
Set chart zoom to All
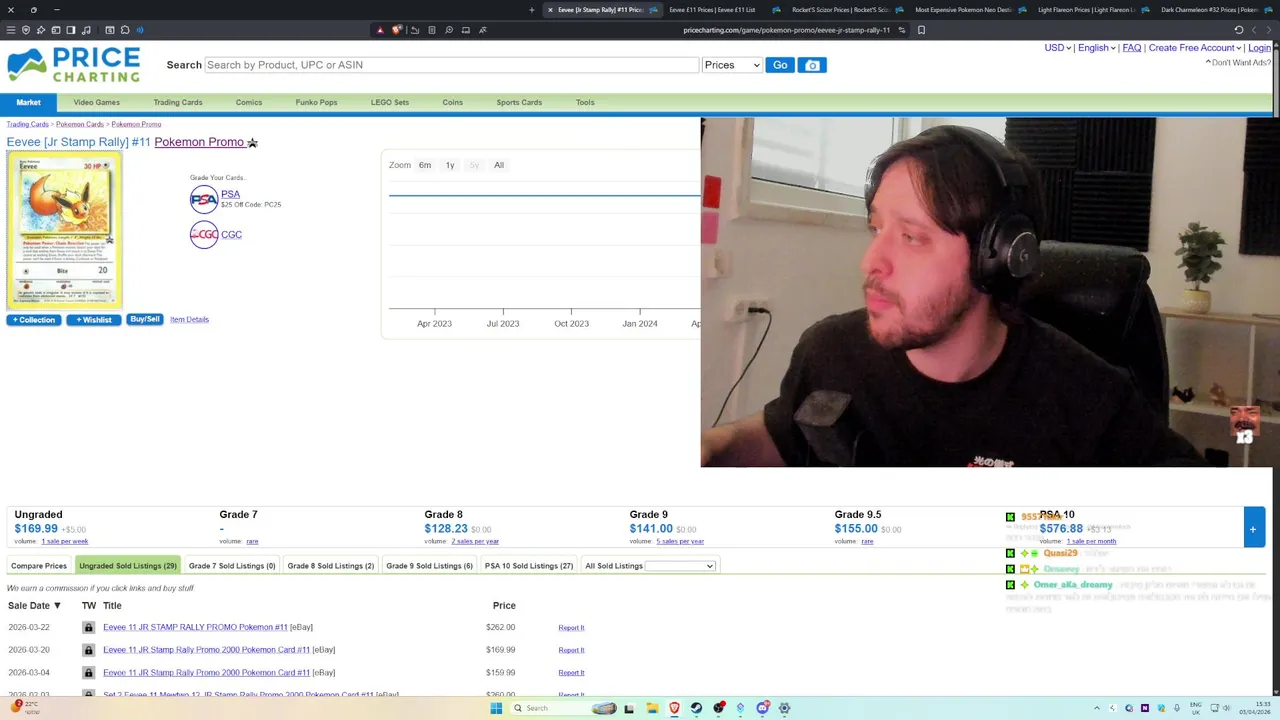(499, 165)
